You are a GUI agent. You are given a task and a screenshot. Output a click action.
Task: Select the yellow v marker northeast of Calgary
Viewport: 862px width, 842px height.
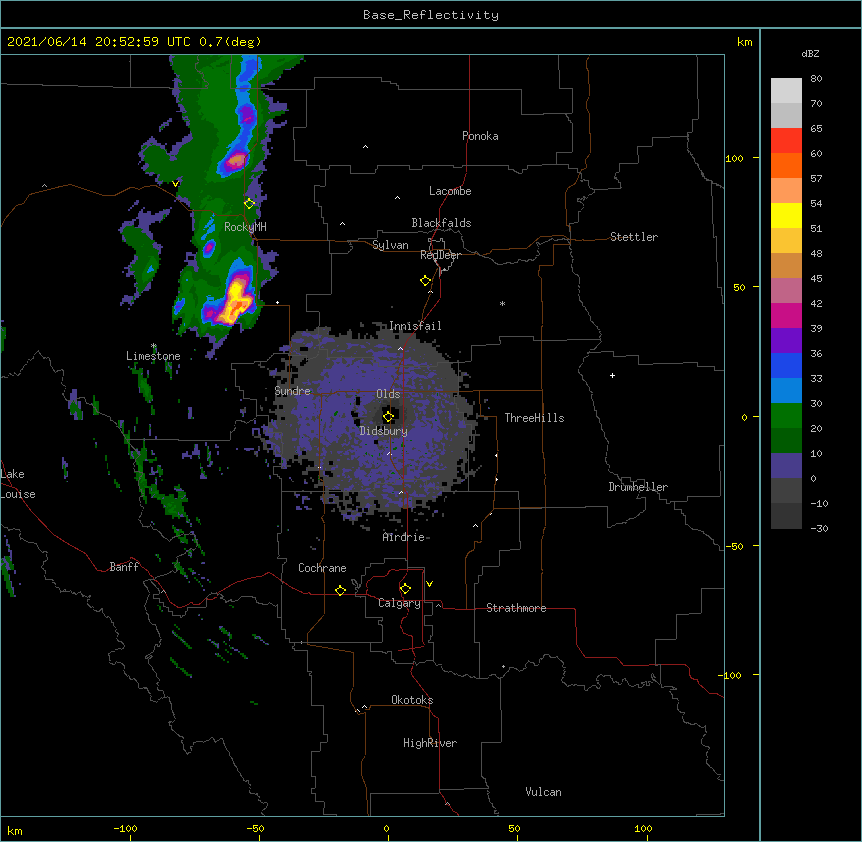pos(429,584)
